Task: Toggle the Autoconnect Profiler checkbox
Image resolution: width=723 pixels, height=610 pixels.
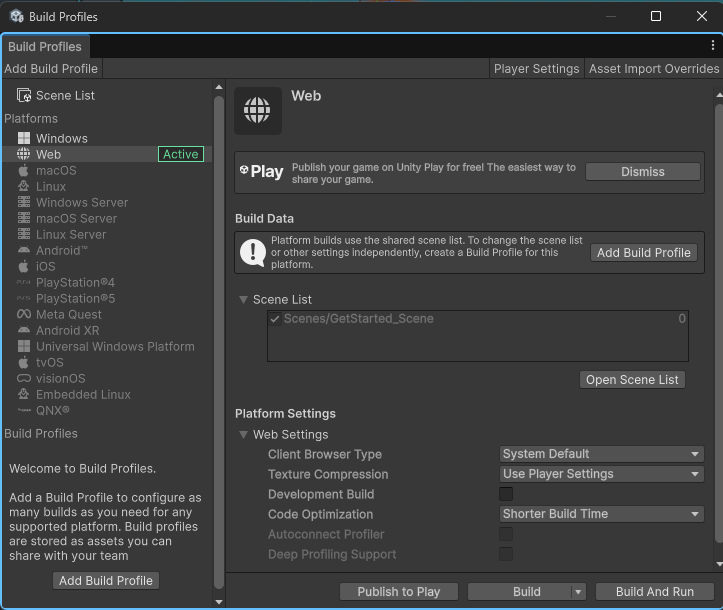Action: tap(506, 534)
